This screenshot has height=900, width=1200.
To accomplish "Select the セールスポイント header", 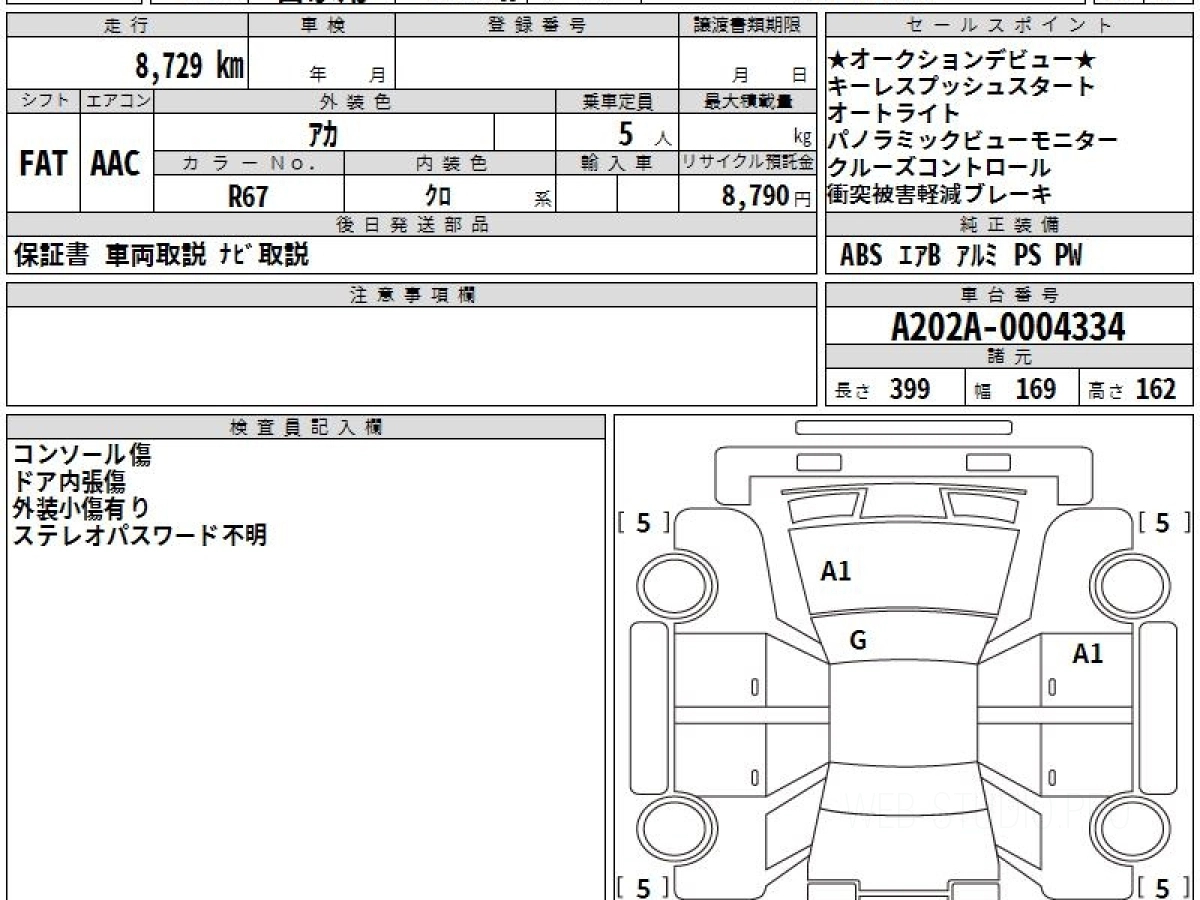I will pos(1010,26).
